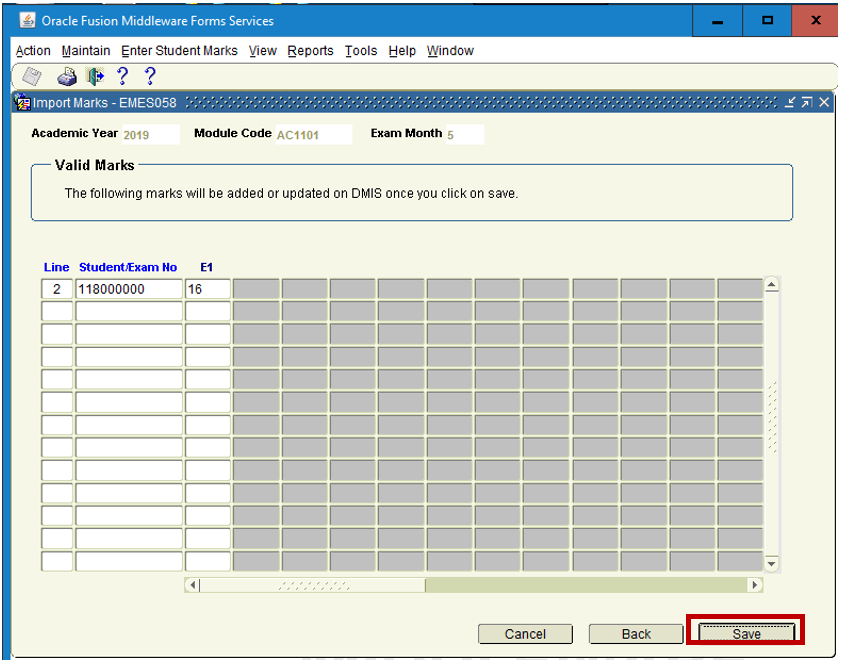Image resolution: width=841 pixels, height=661 pixels.
Task: Minimize the Import Marks inner window
Action: (x=790, y=103)
